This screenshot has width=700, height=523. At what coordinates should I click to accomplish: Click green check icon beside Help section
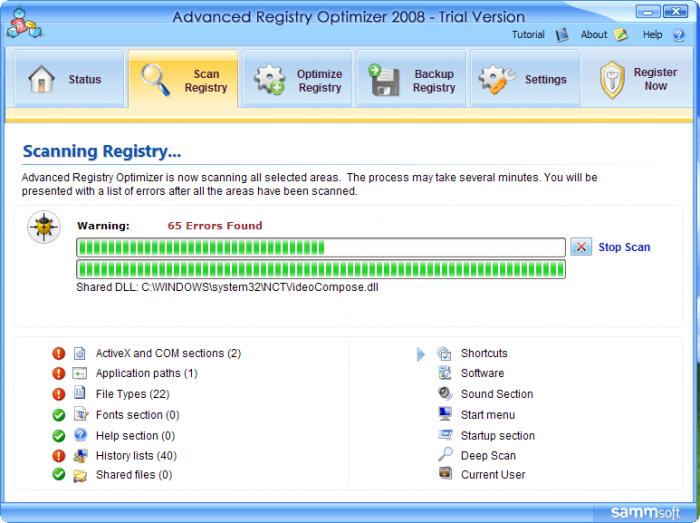click(58, 436)
